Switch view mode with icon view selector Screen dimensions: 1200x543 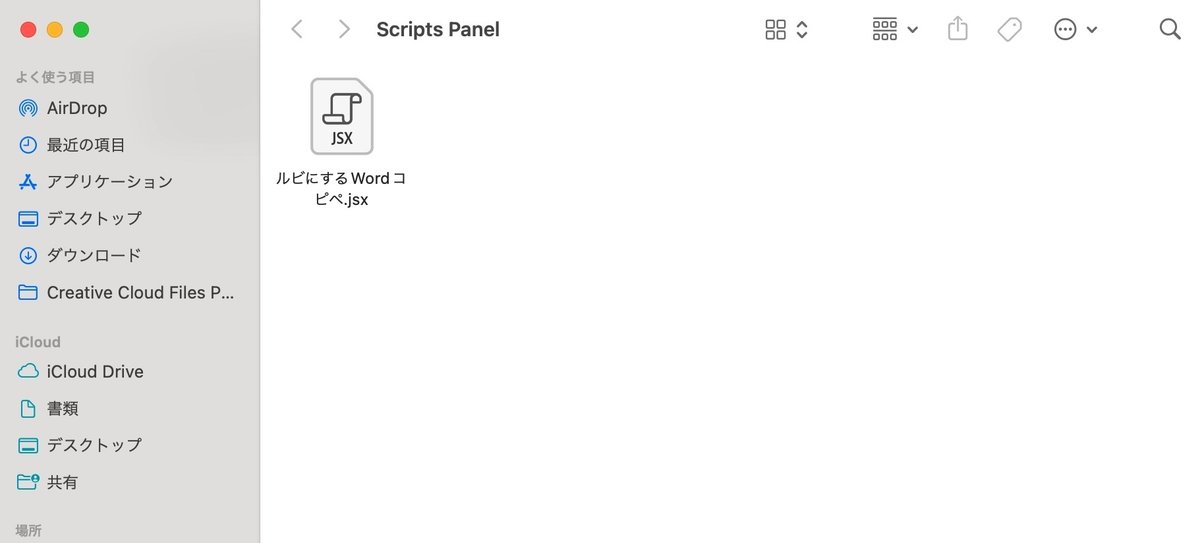786,29
